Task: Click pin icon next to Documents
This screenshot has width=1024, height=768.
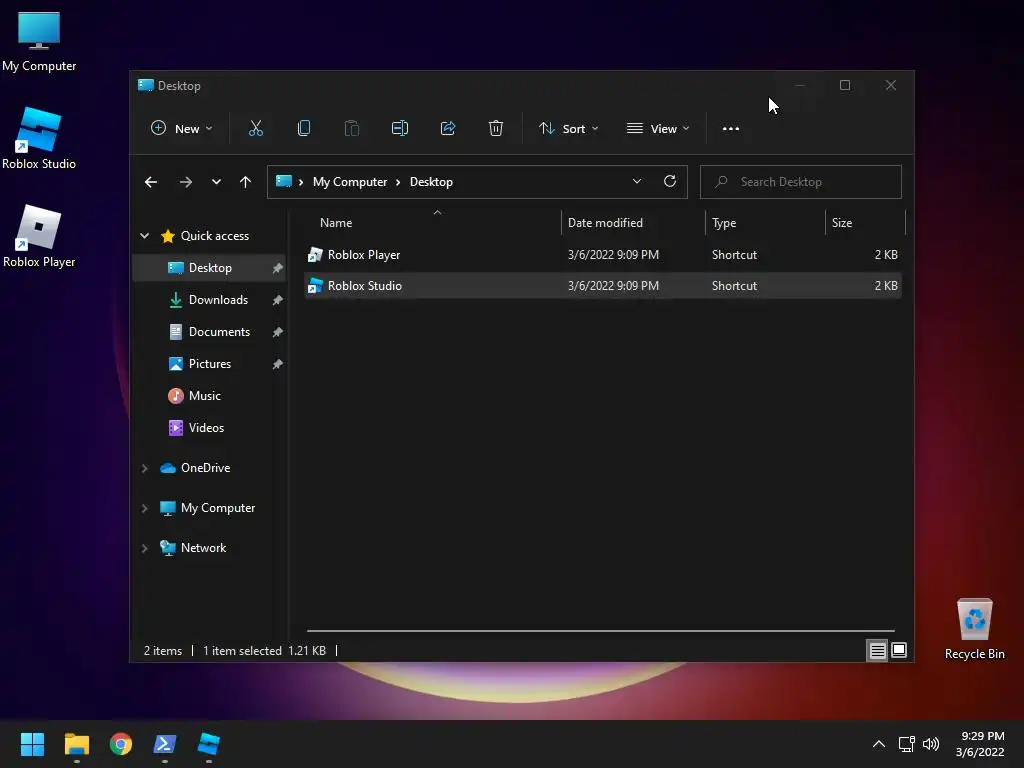Action: (x=278, y=332)
